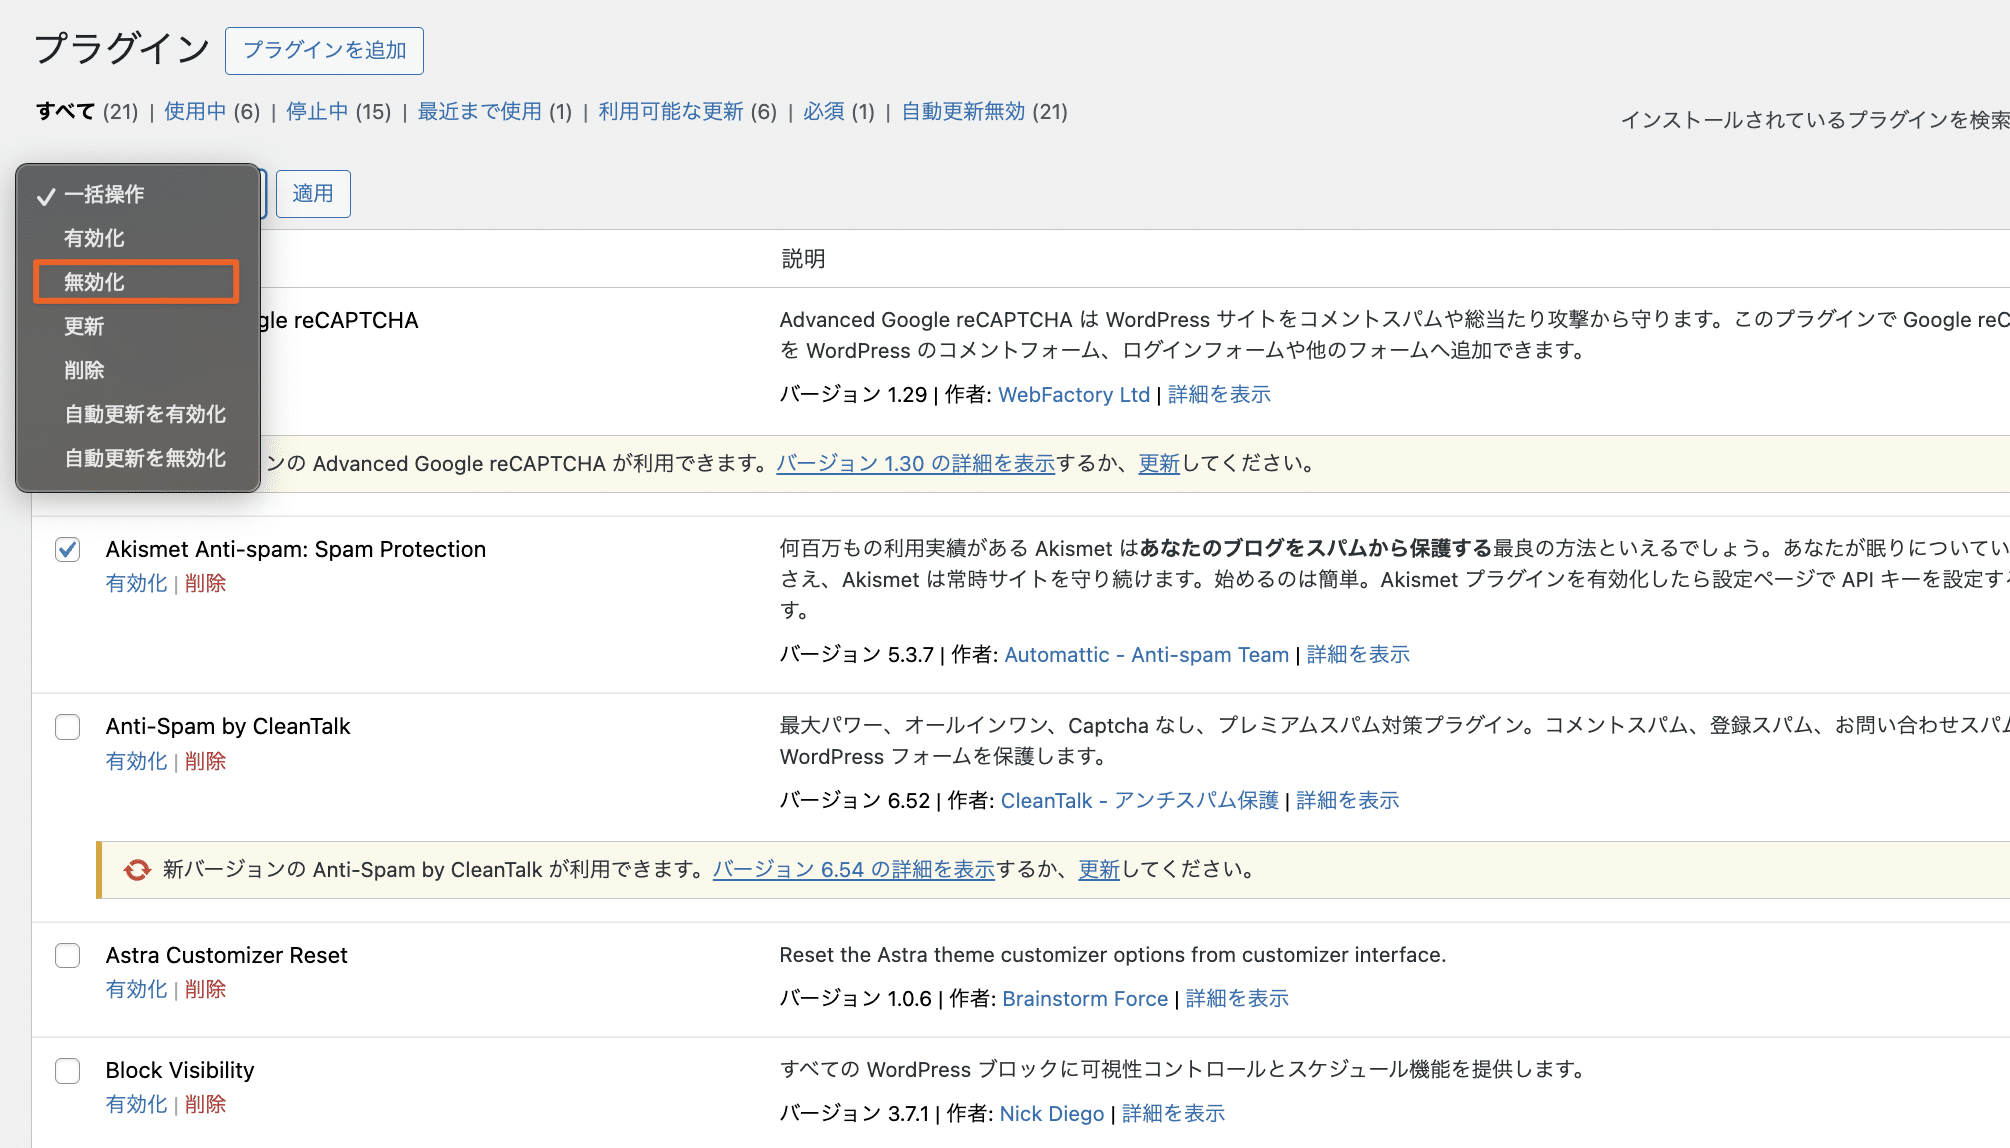This screenshot has width=2010, height=1148.
Task: Open the WebFactory Ltd author link
Action: 1073,394
